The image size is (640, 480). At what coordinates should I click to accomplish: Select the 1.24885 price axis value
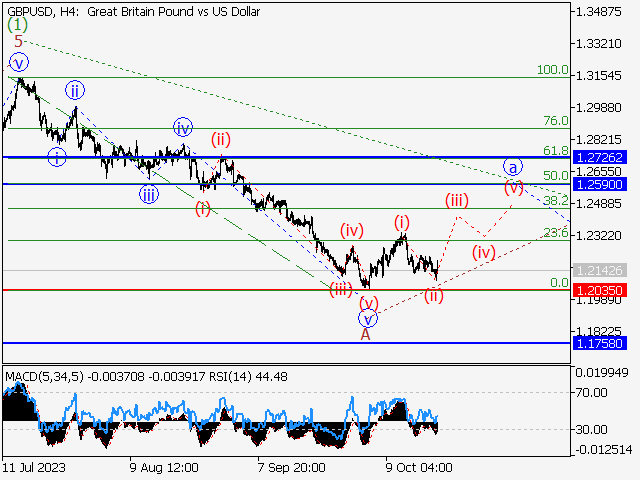coord(598,203)
